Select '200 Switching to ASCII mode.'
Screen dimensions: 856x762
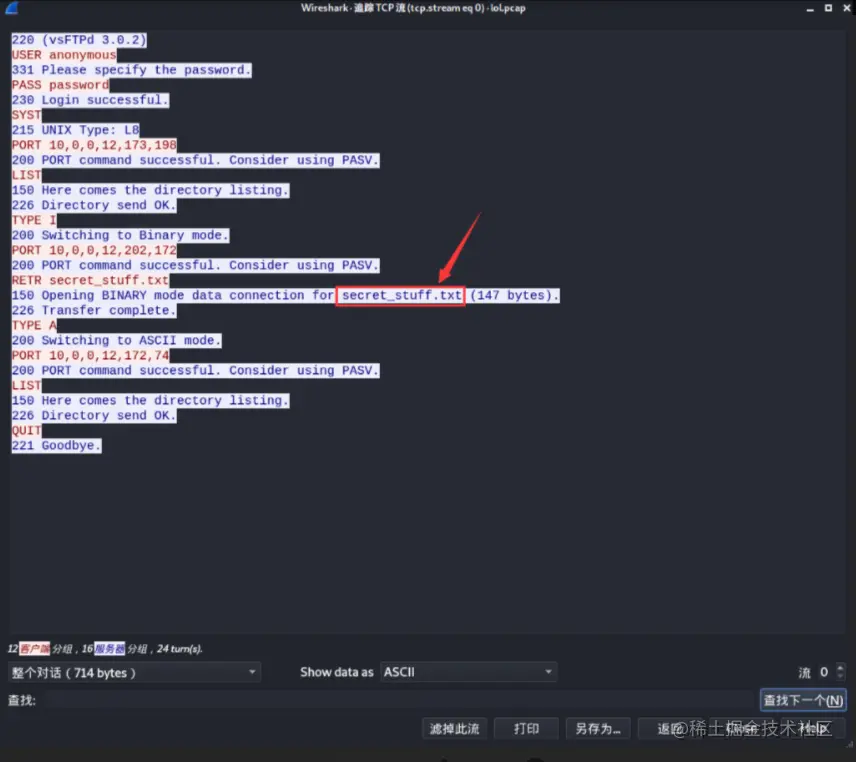coord(116,341)
